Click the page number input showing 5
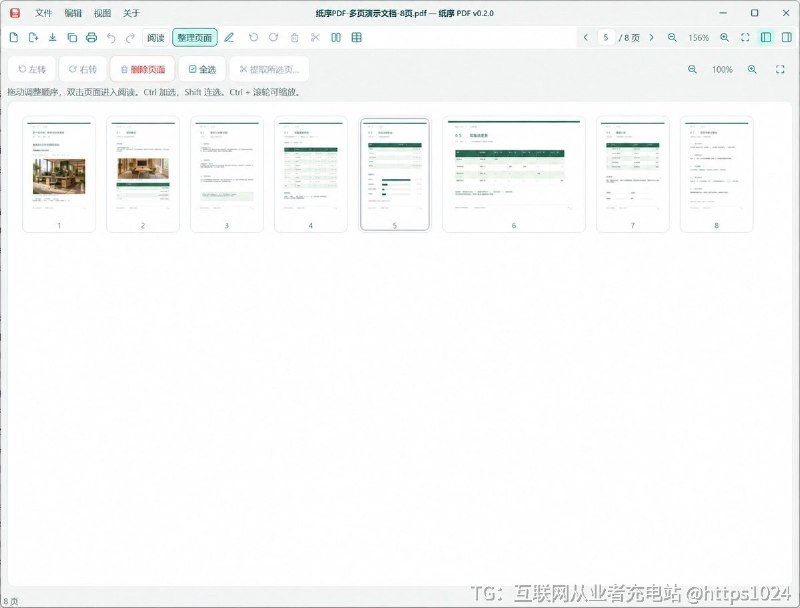This screenshot has height=608, width=800. (606, 37)
